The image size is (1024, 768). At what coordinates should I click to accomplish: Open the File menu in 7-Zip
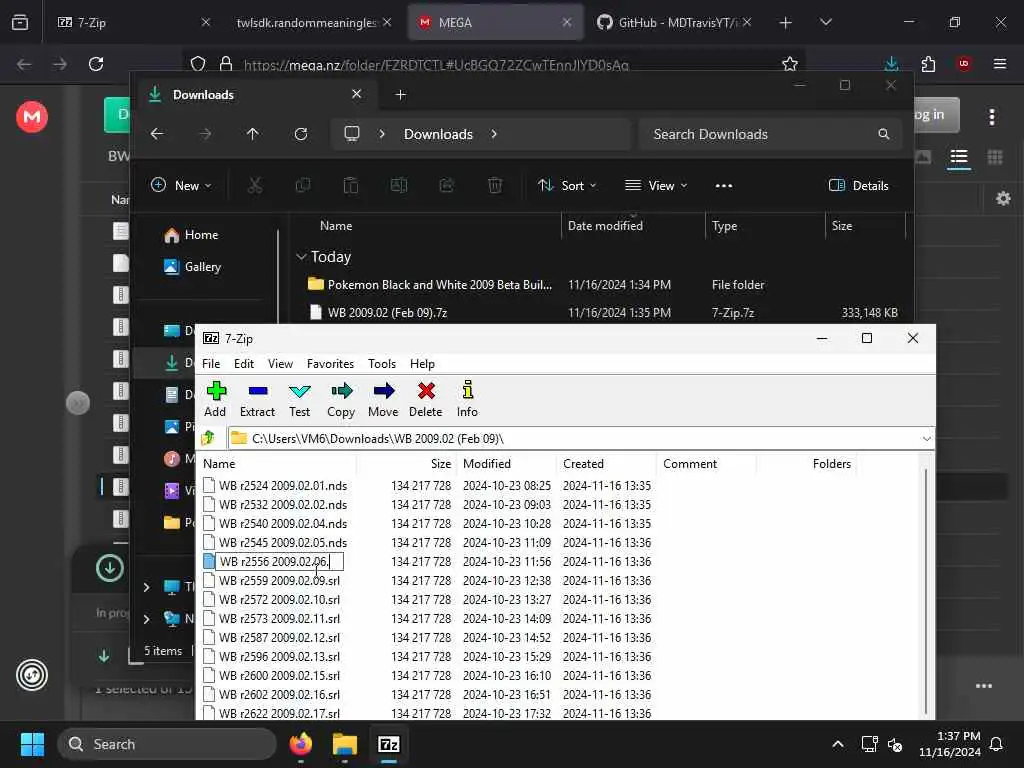pyautogui.click(x=211, y=364)
